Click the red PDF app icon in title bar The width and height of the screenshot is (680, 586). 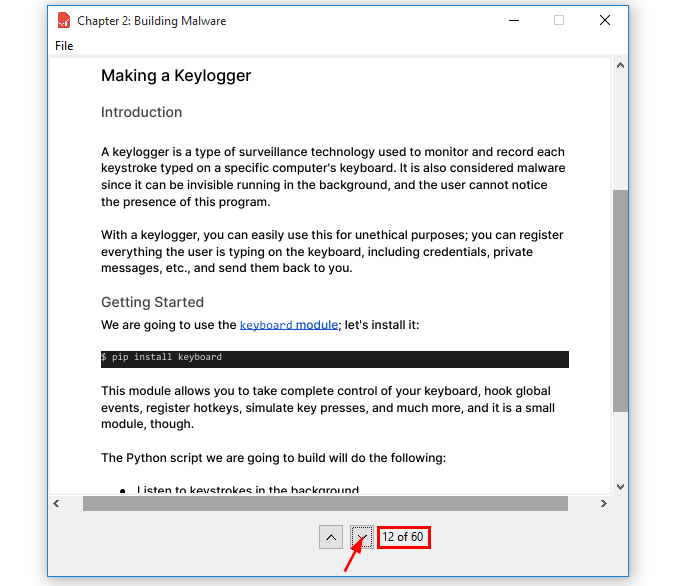64,20
